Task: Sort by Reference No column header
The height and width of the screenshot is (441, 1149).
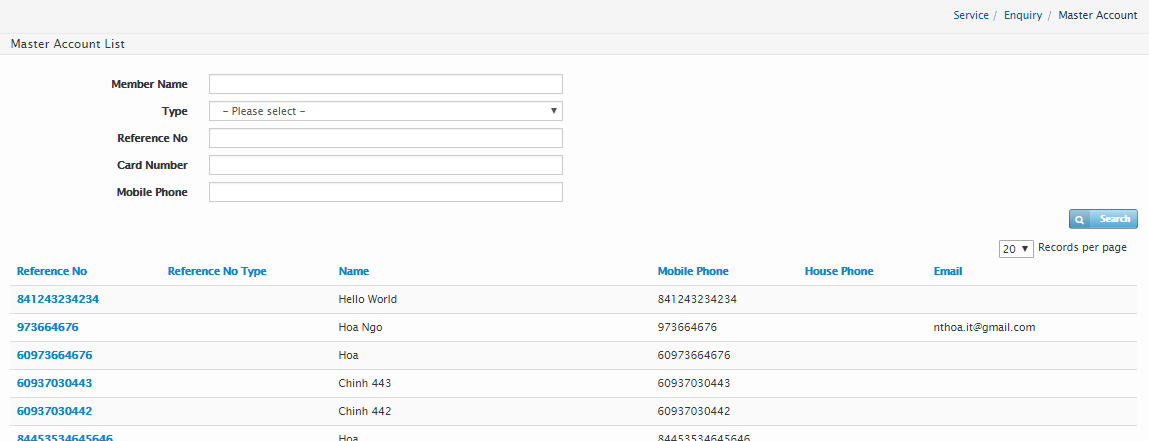Action: pyautogui.click(x=52, y=271)
